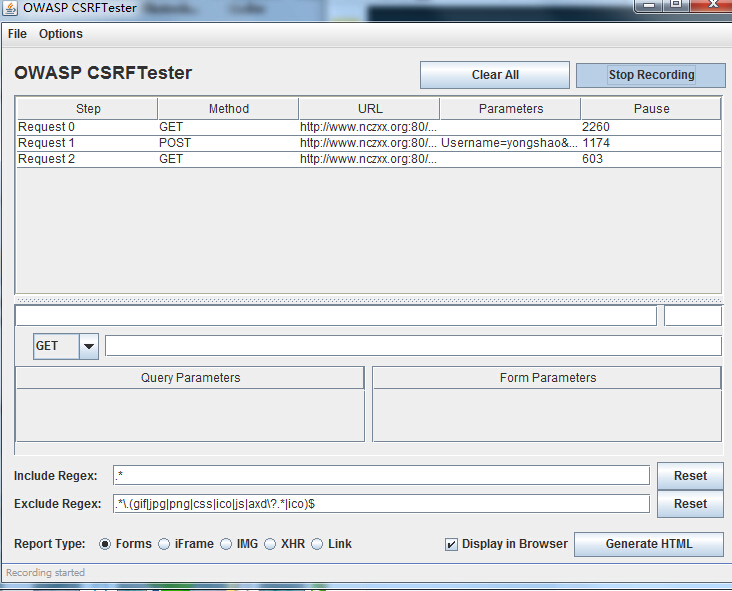Click the pause value 2260
The width and height of the screenshot is (732, 591).
(x=651, y=127)
